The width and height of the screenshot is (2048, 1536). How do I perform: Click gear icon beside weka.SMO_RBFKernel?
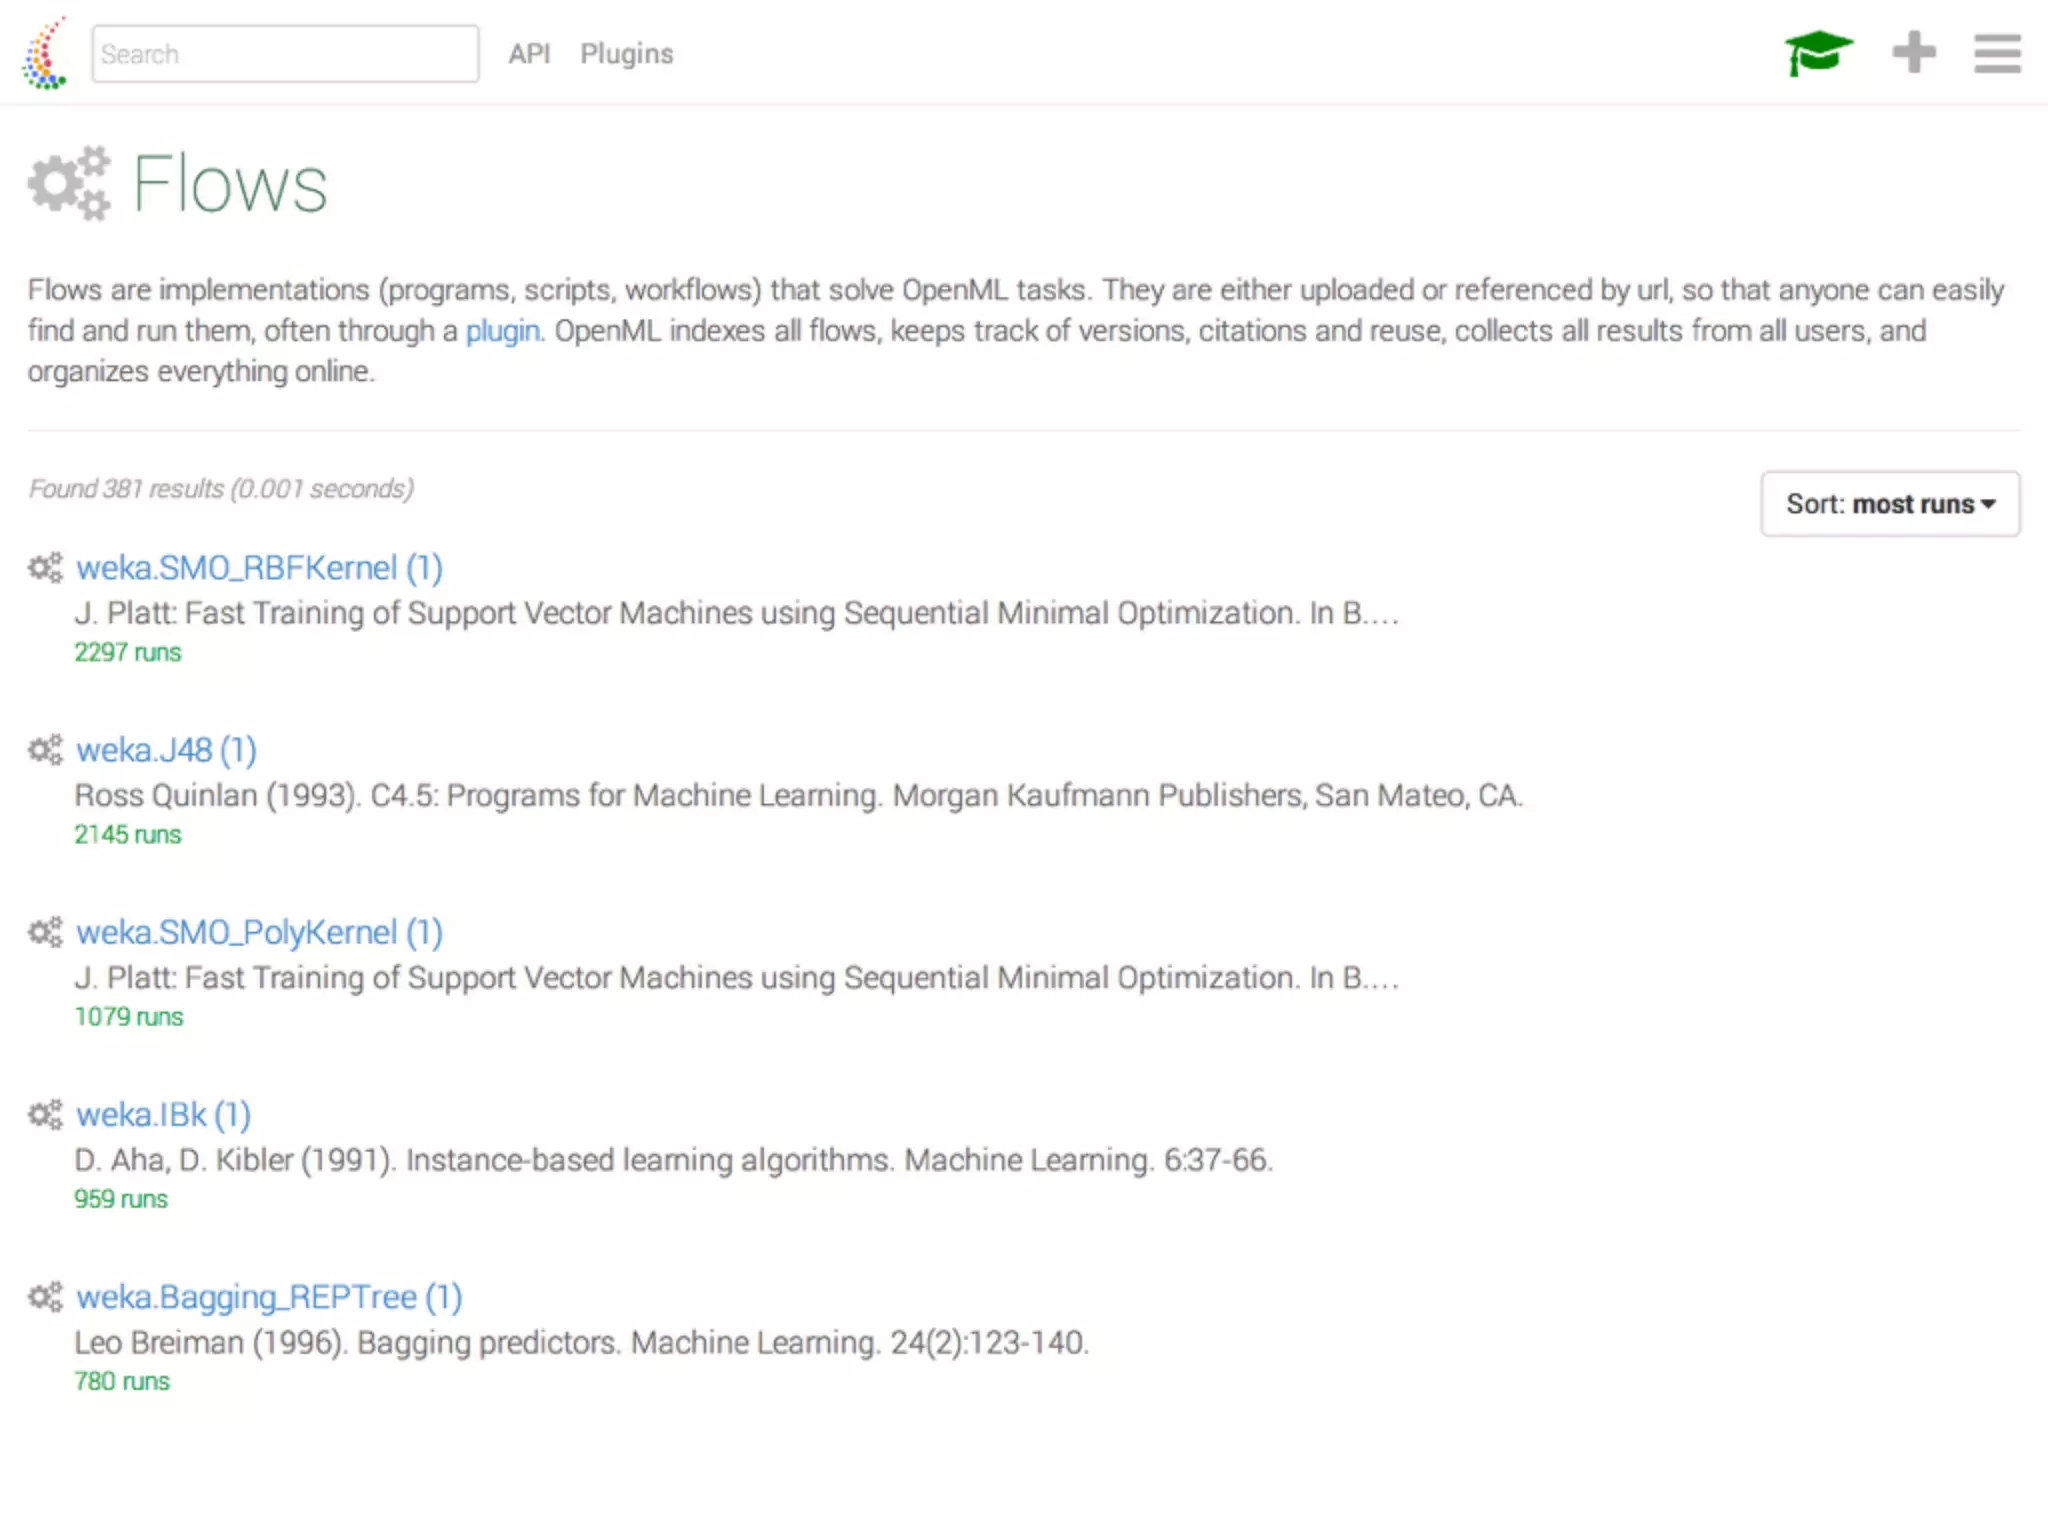coord(45,568)
